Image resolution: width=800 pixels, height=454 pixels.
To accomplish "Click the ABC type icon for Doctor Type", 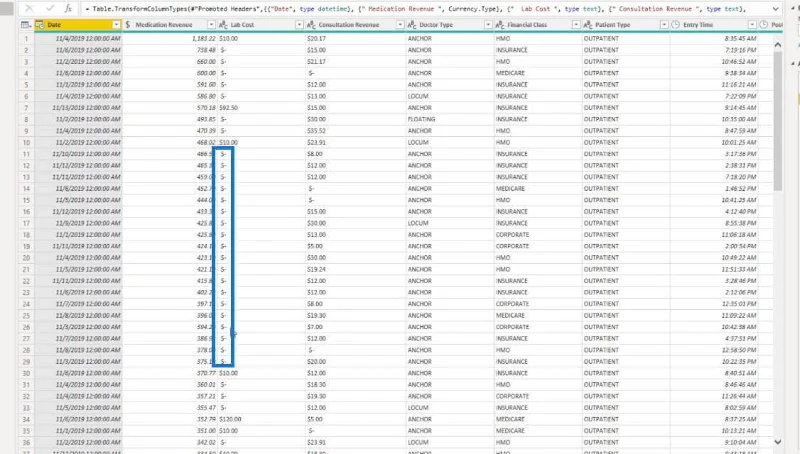I will [412, 24].
